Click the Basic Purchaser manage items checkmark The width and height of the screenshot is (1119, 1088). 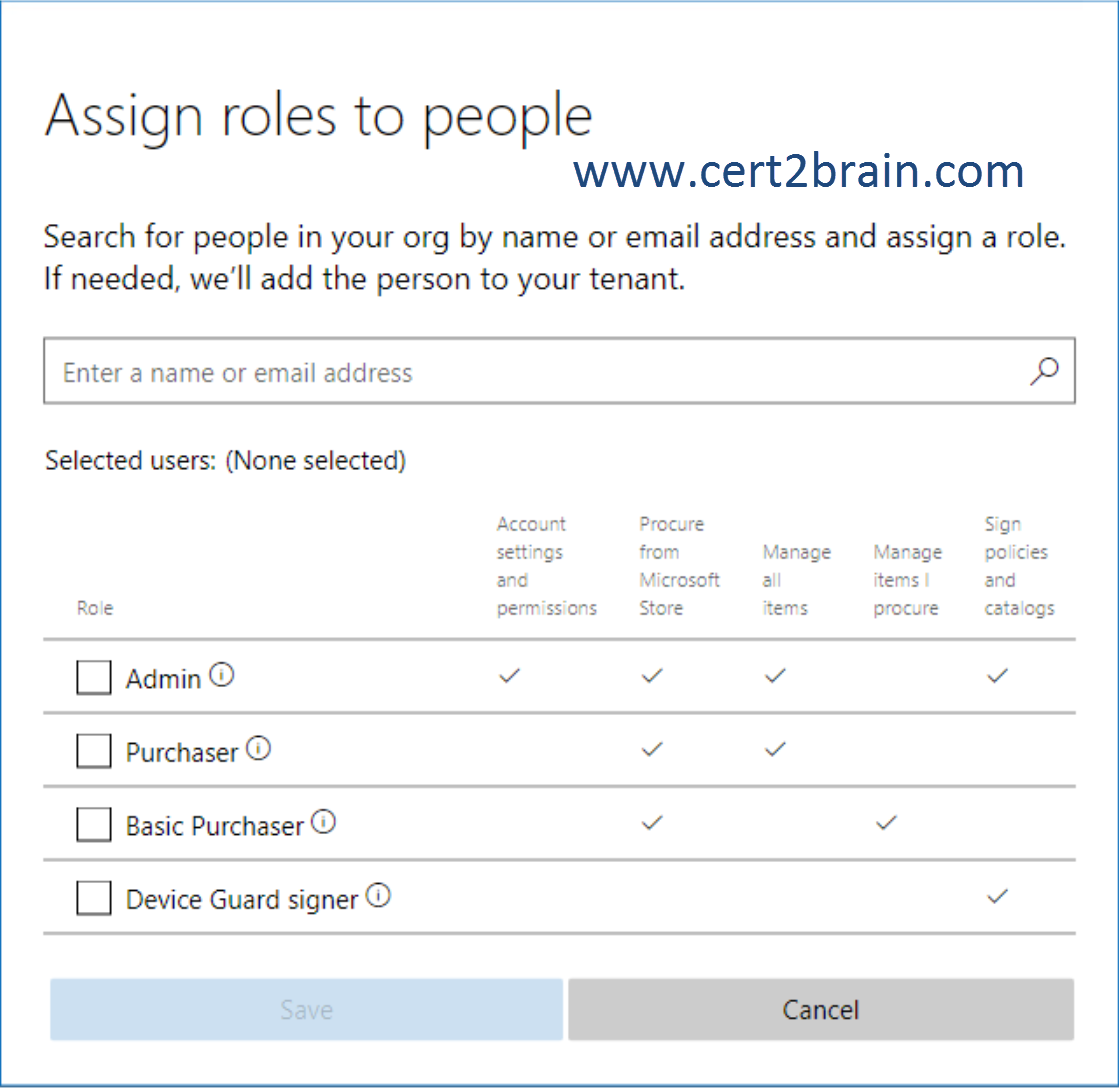click(886, 823)
